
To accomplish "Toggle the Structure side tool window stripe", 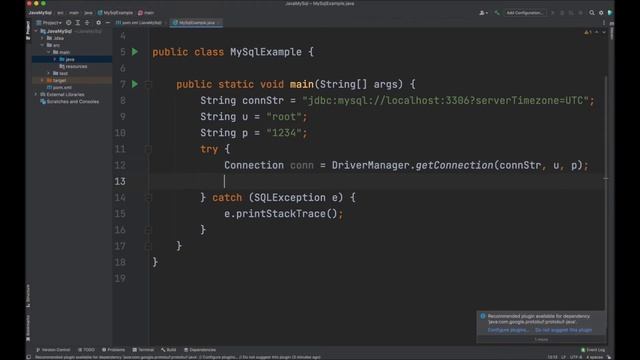I will point(28,296).
